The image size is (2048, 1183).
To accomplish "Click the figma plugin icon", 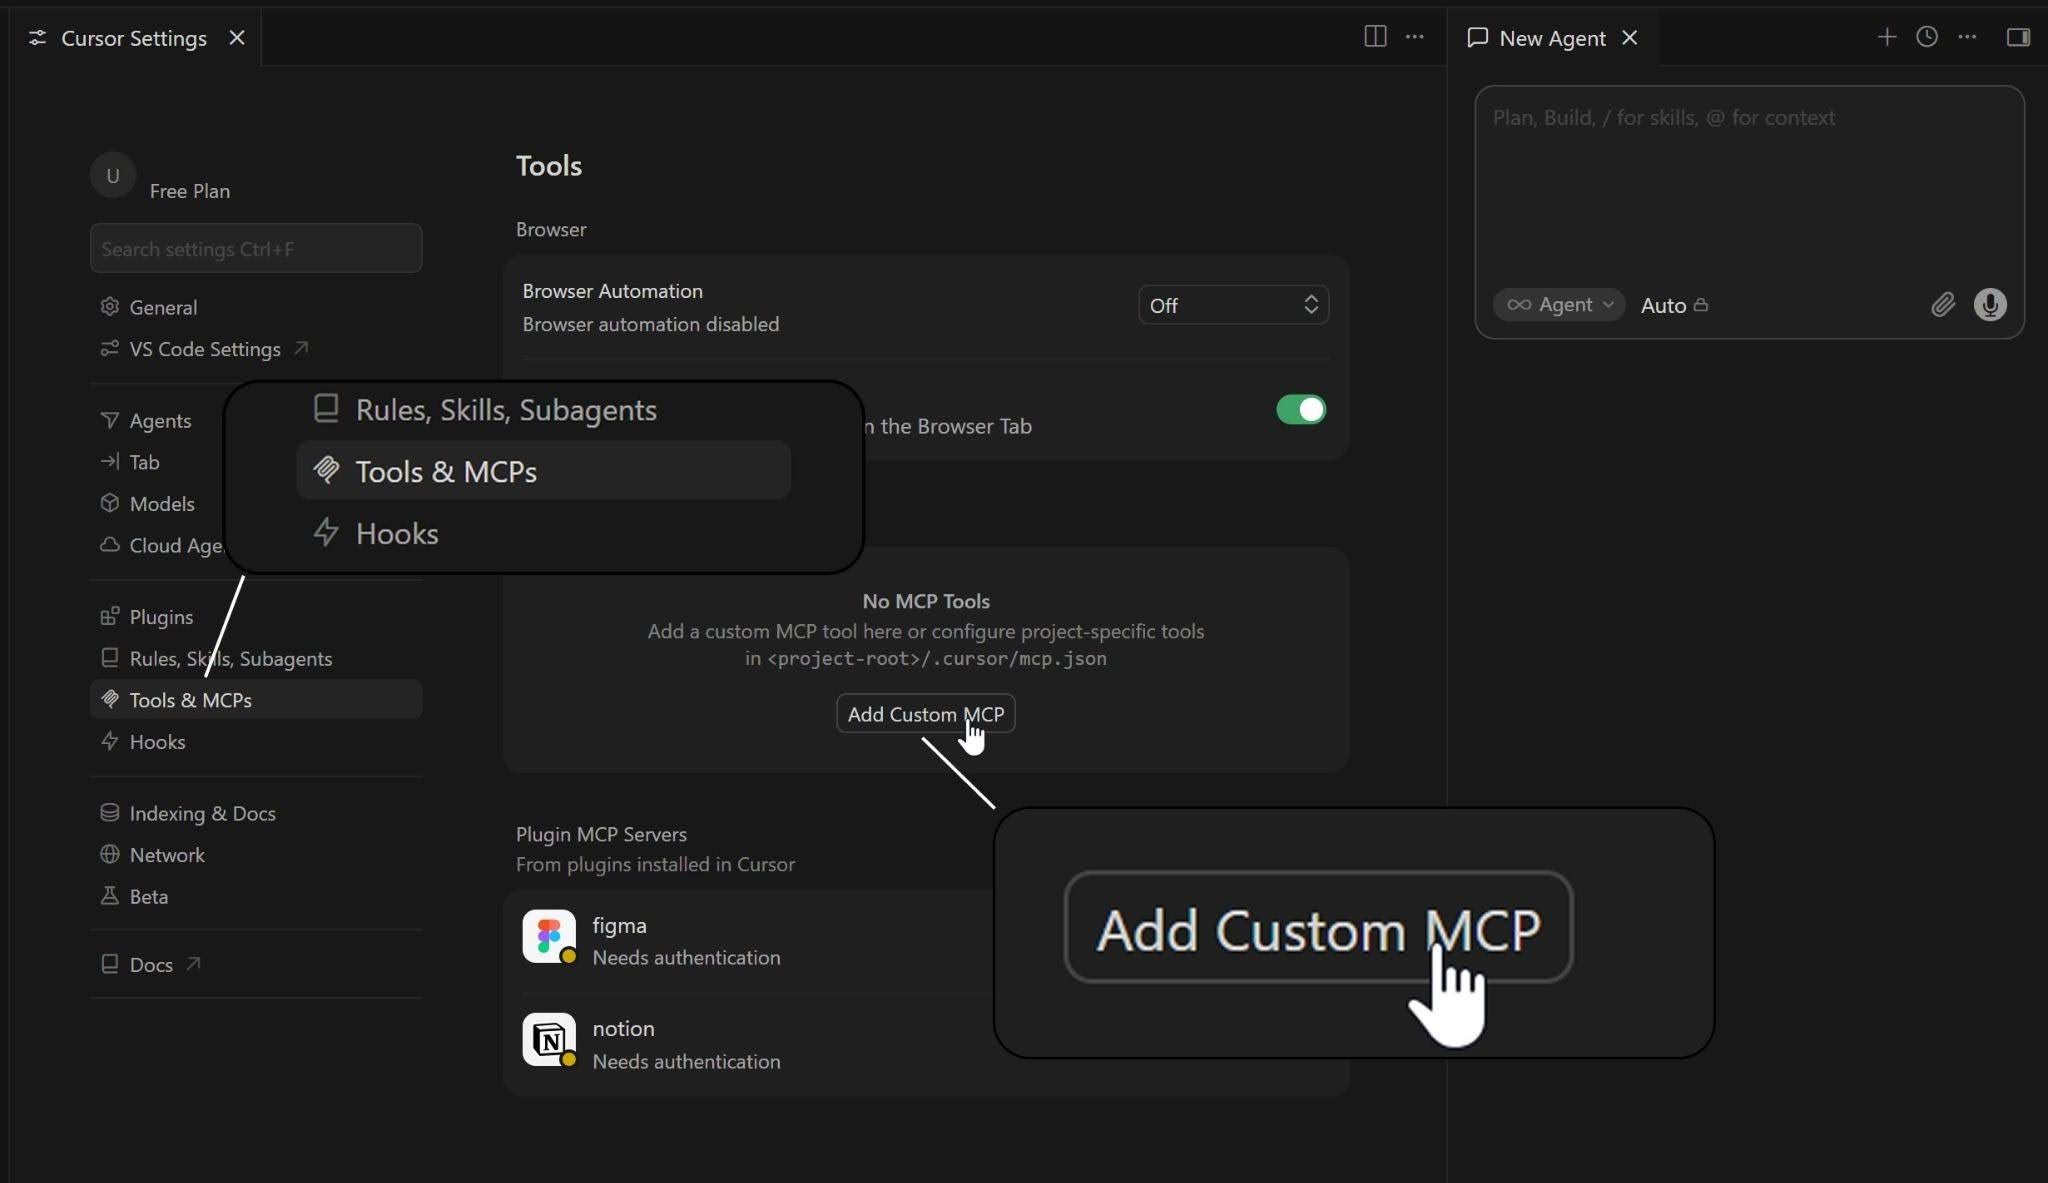I will [549, 936].
